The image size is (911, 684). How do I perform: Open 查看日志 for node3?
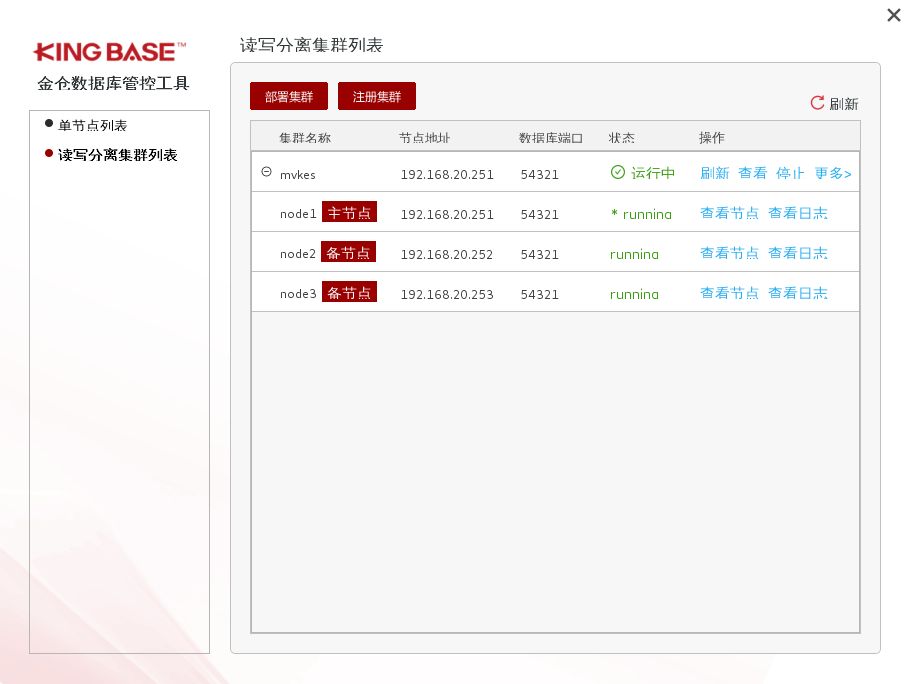pos(797,293)
